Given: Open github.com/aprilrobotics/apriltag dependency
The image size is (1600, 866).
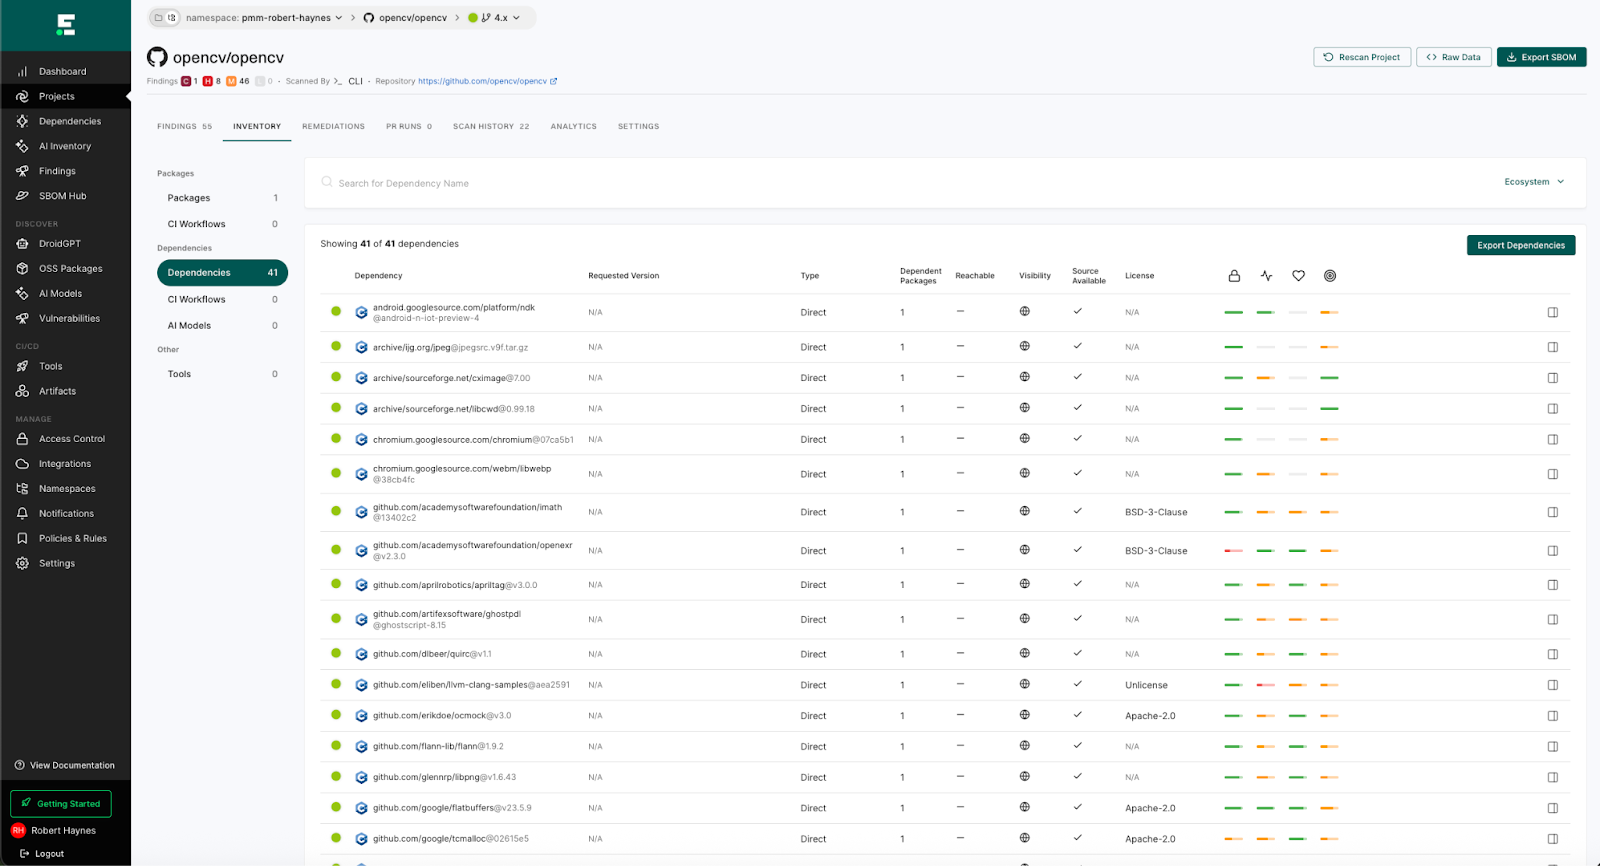Looking at the screenshot, I should pos(455,585).
